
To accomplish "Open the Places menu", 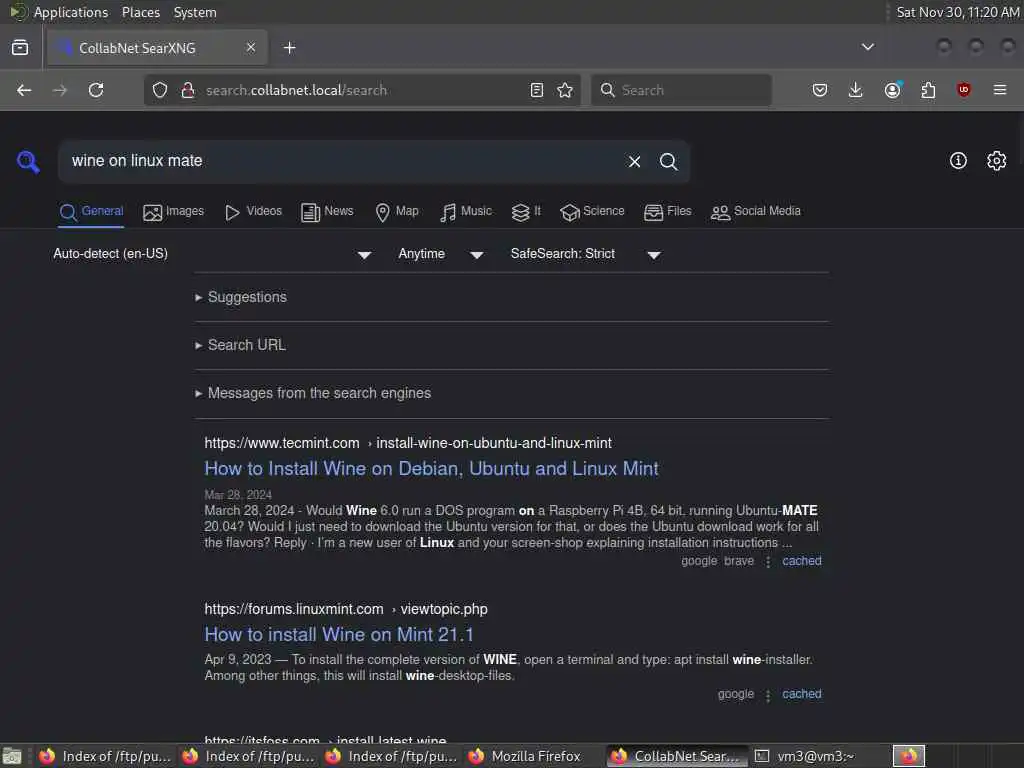I will coord(141,12).
